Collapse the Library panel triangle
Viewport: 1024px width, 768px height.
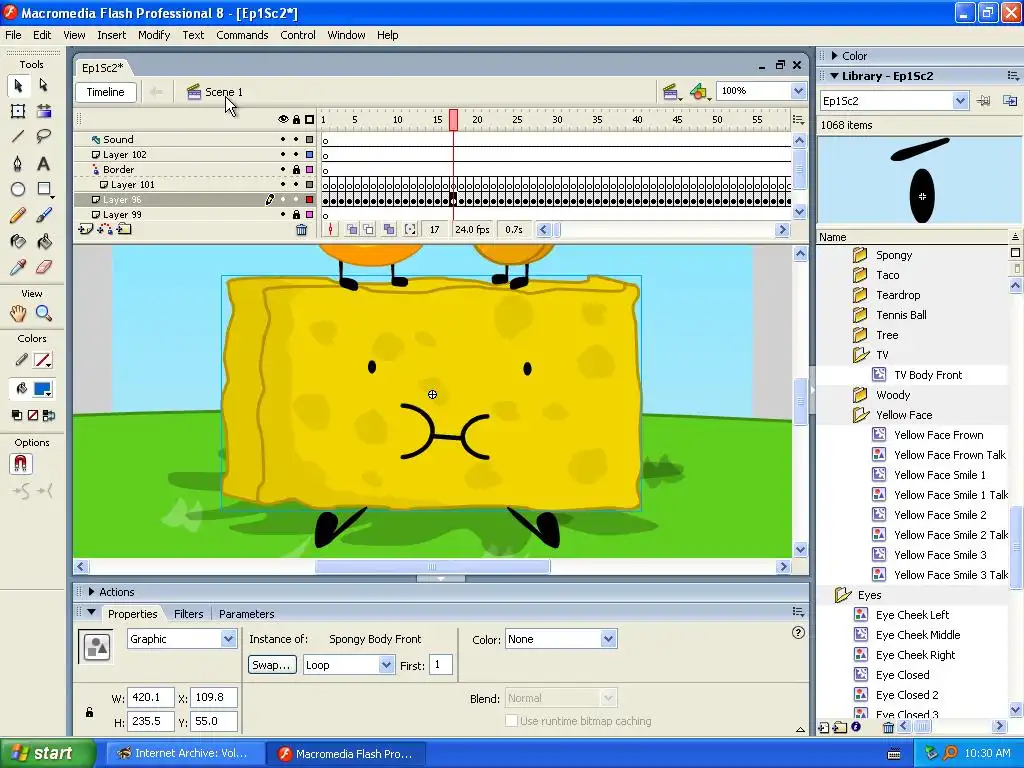click(x=835, y=76)
